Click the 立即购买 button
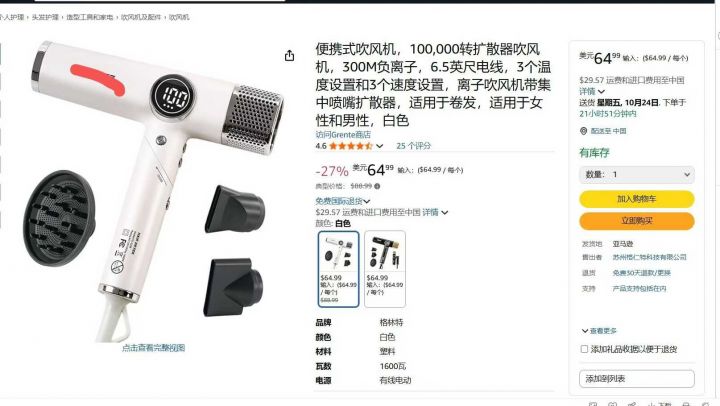The image size is (720, 406). [637, 221]
